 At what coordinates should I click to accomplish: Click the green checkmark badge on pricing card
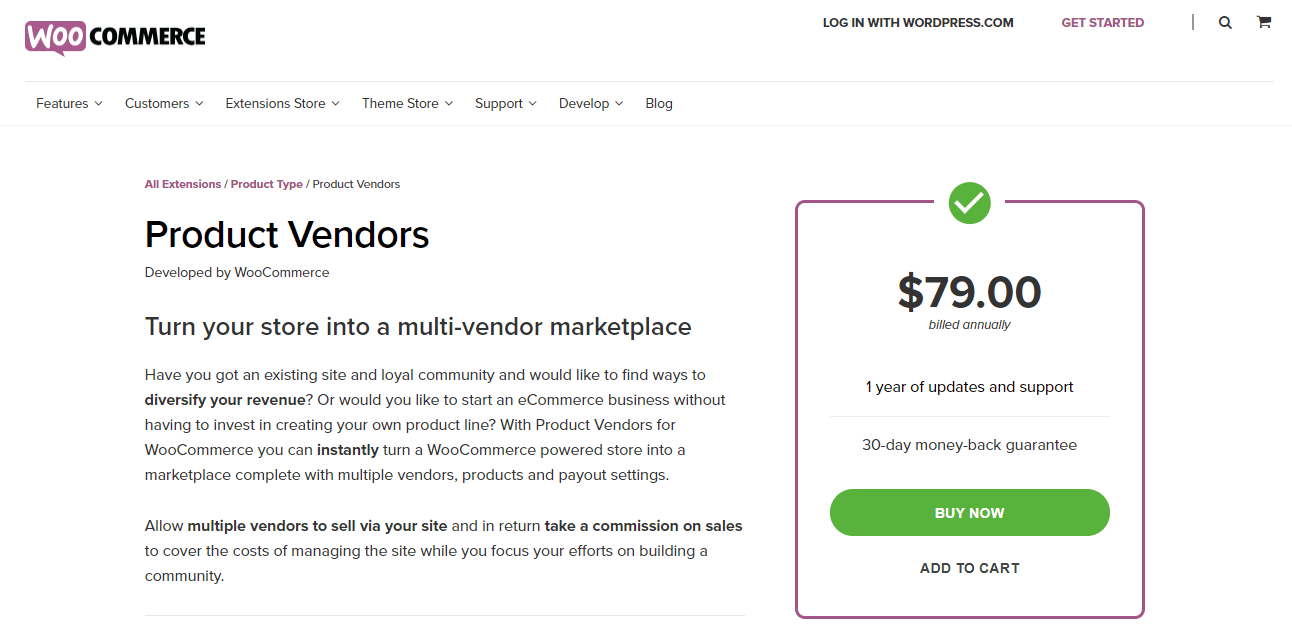968,203
